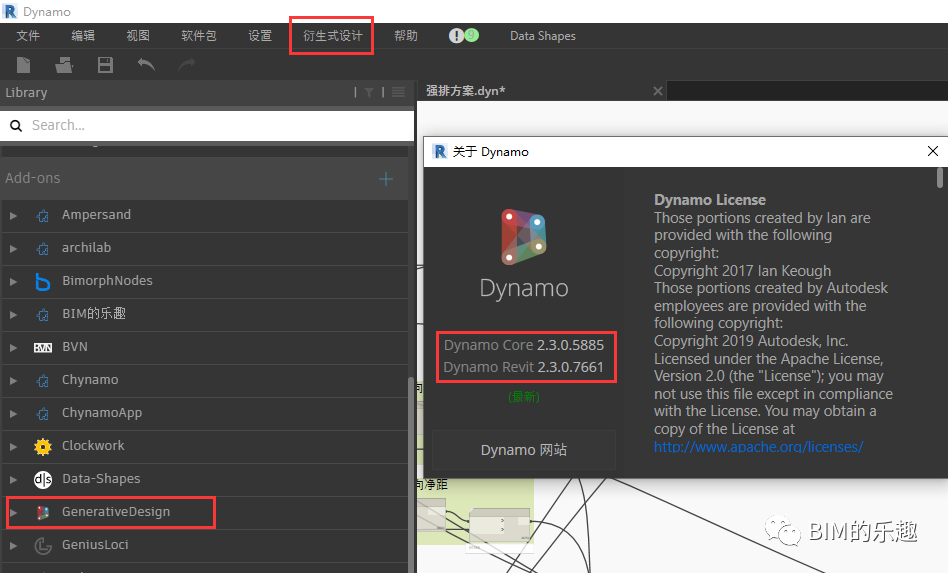Click the BimorphNodes logo icon
This screenshot has width=948, height=573.
tap(42, 282)
